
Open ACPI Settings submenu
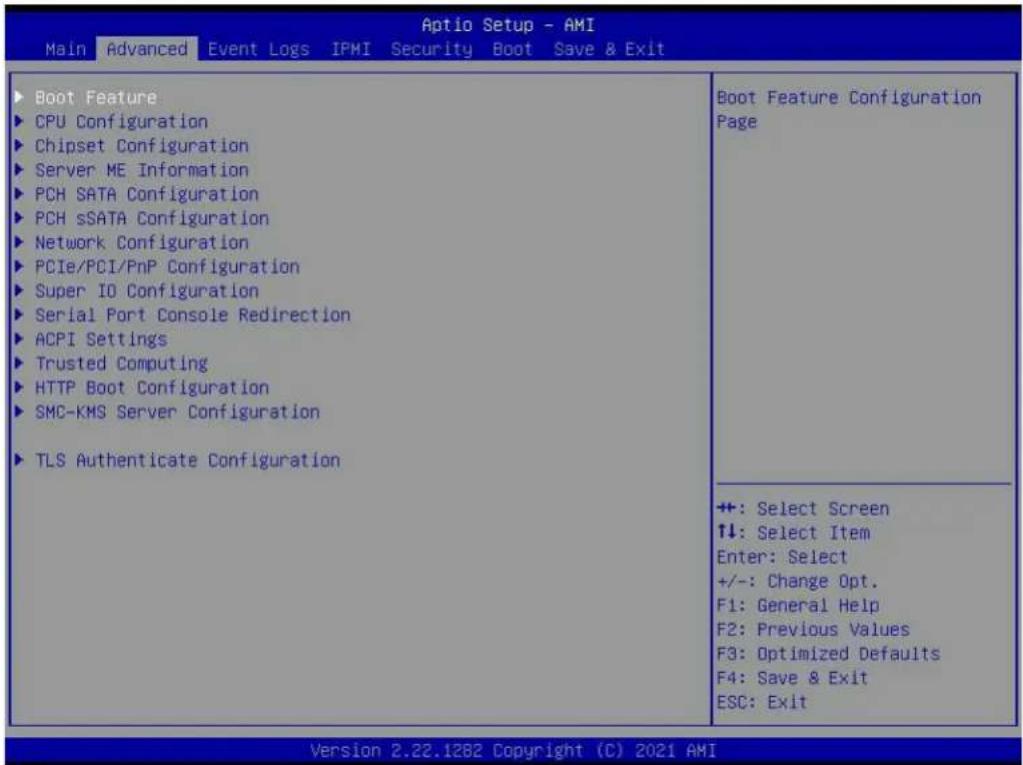tap(101, 339)
